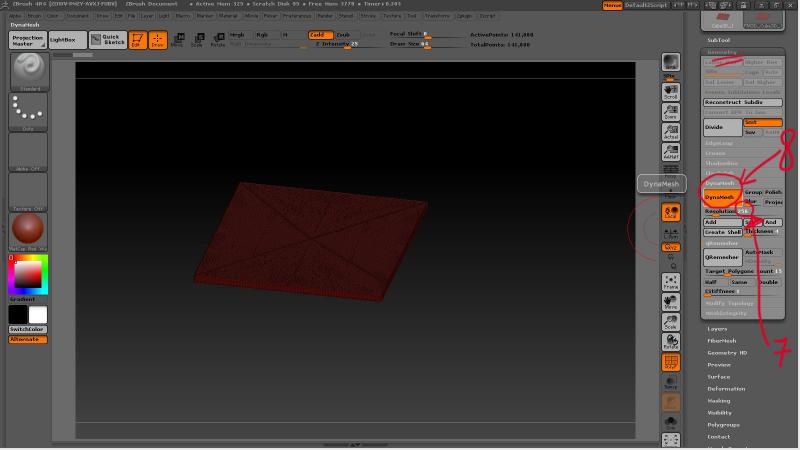
Task: Adjust the Target Polygons Count slider
Action: coord(742,272)
